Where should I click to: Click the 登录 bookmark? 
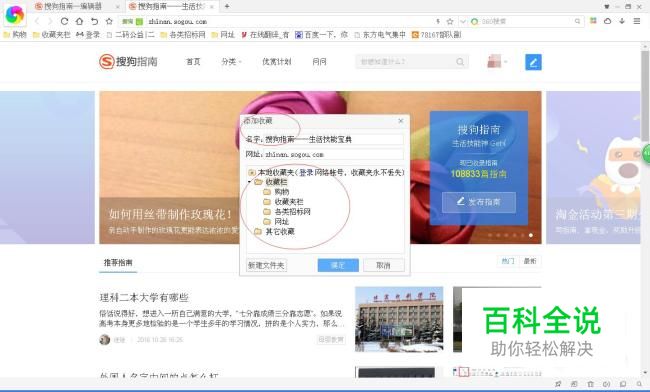click(88, 35)
